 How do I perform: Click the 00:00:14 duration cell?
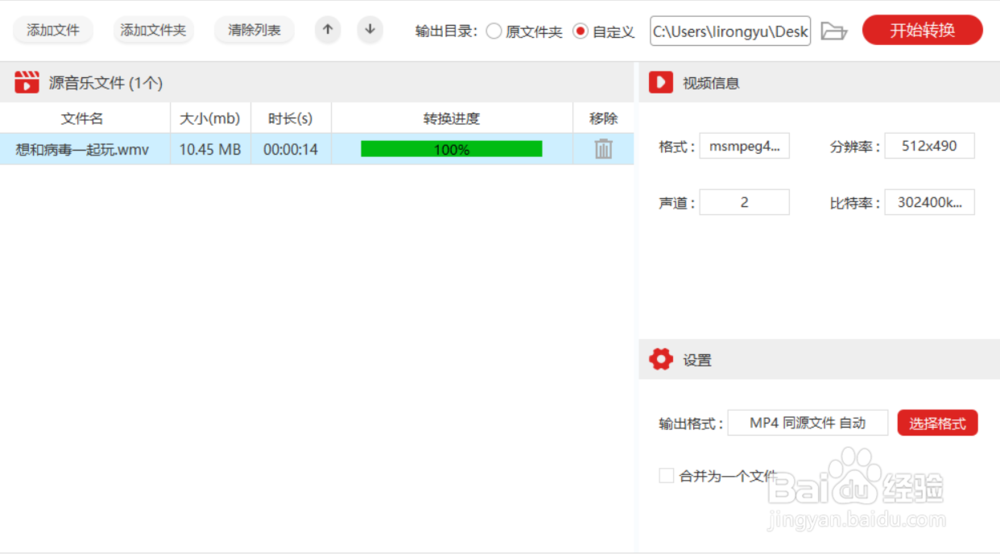coord(291,149)
